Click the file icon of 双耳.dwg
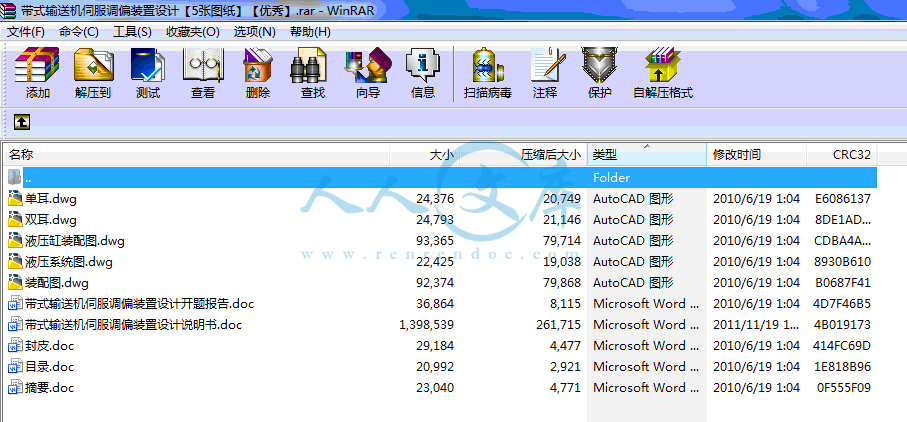 [15, 220]
